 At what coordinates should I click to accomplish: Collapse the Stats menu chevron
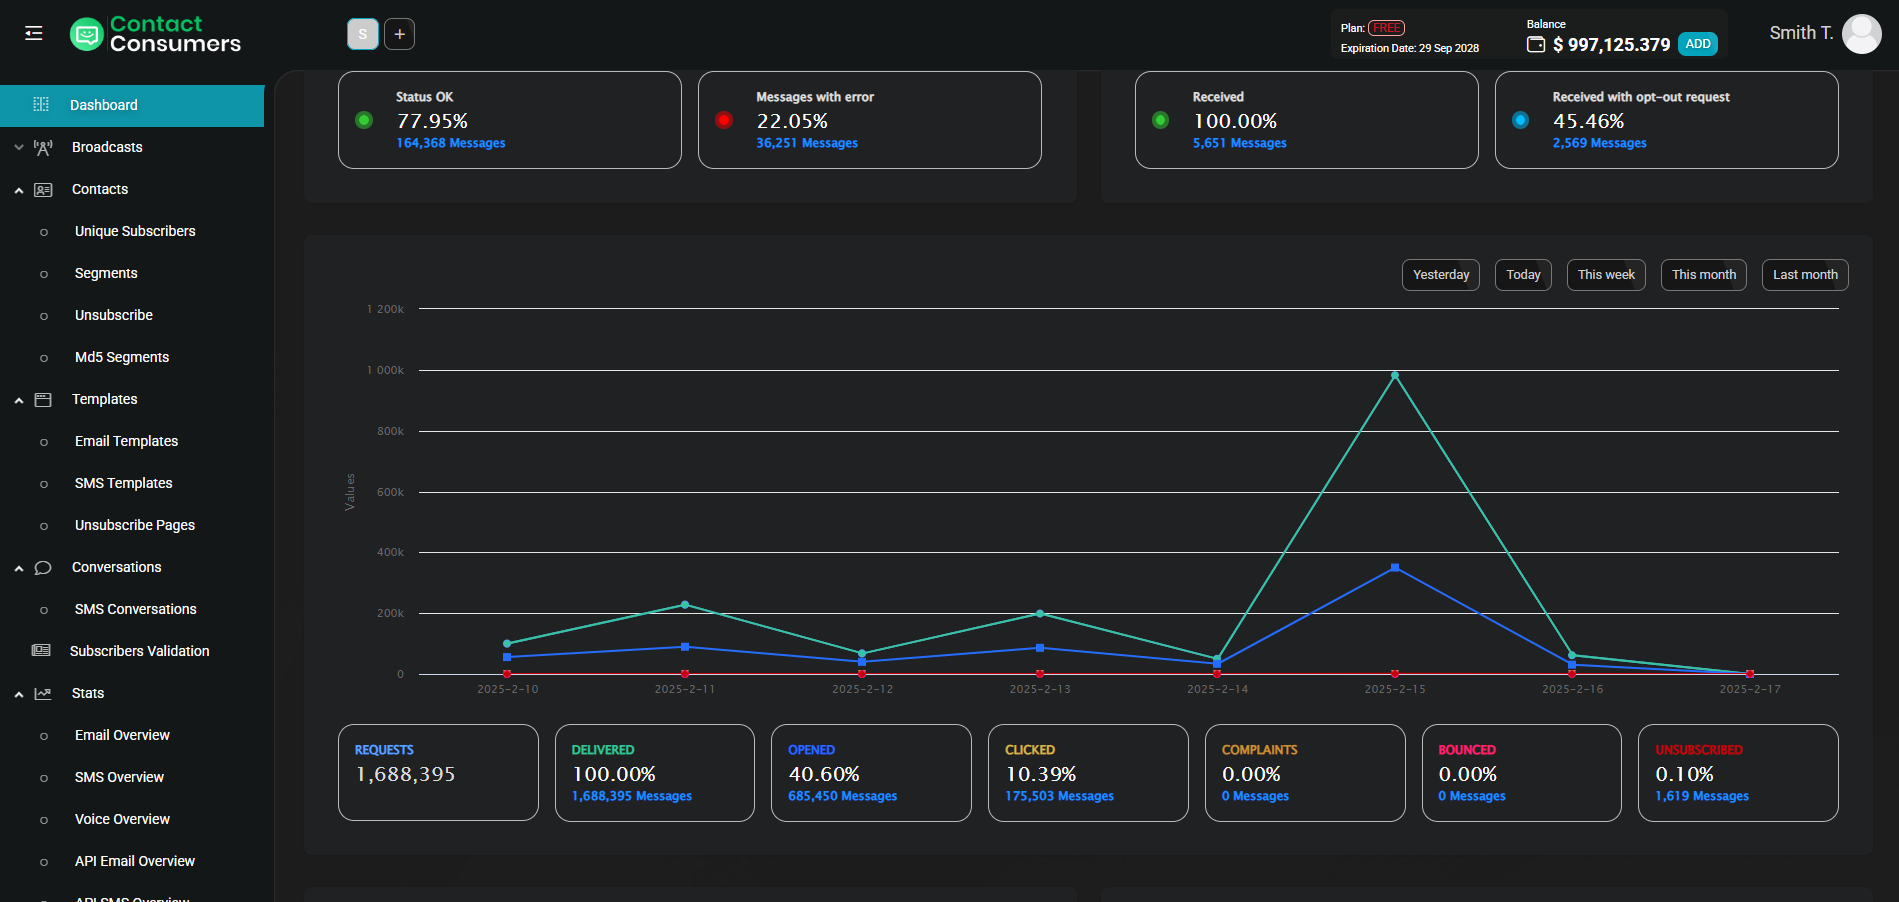click(x=19, y=694)
